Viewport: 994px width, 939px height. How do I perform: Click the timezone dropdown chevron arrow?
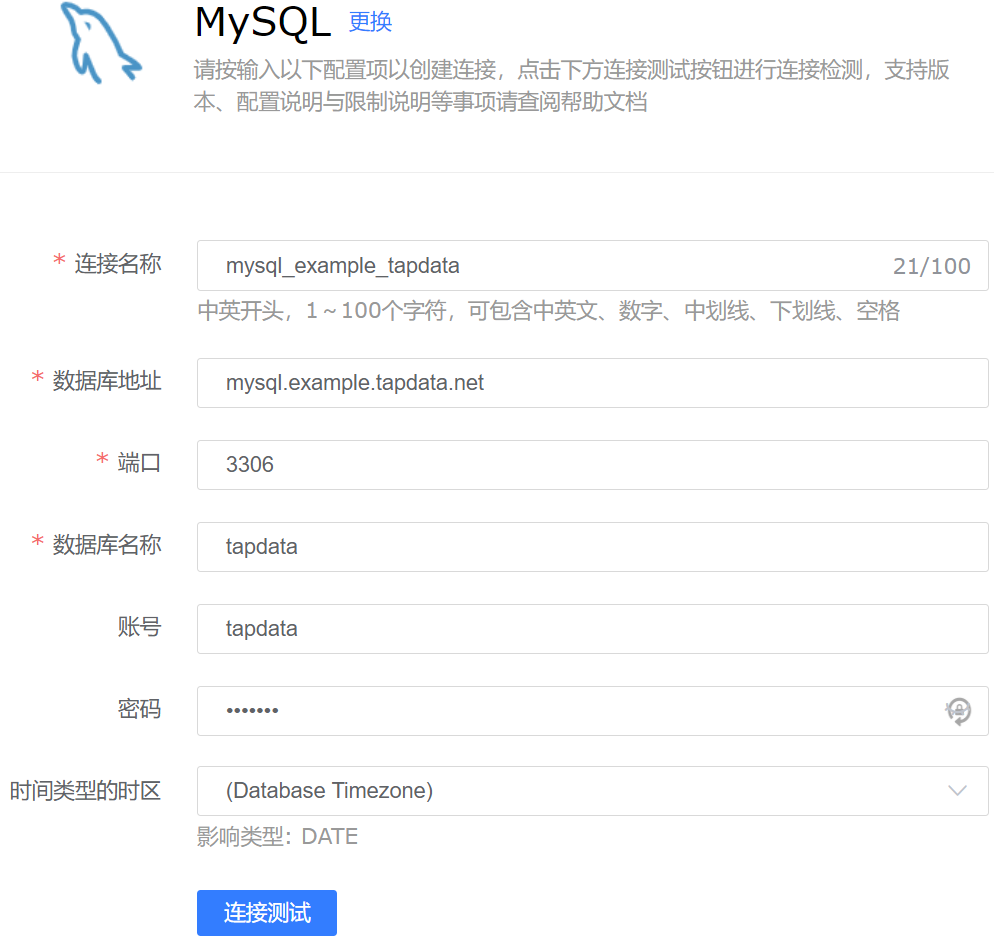pos(957,791)
